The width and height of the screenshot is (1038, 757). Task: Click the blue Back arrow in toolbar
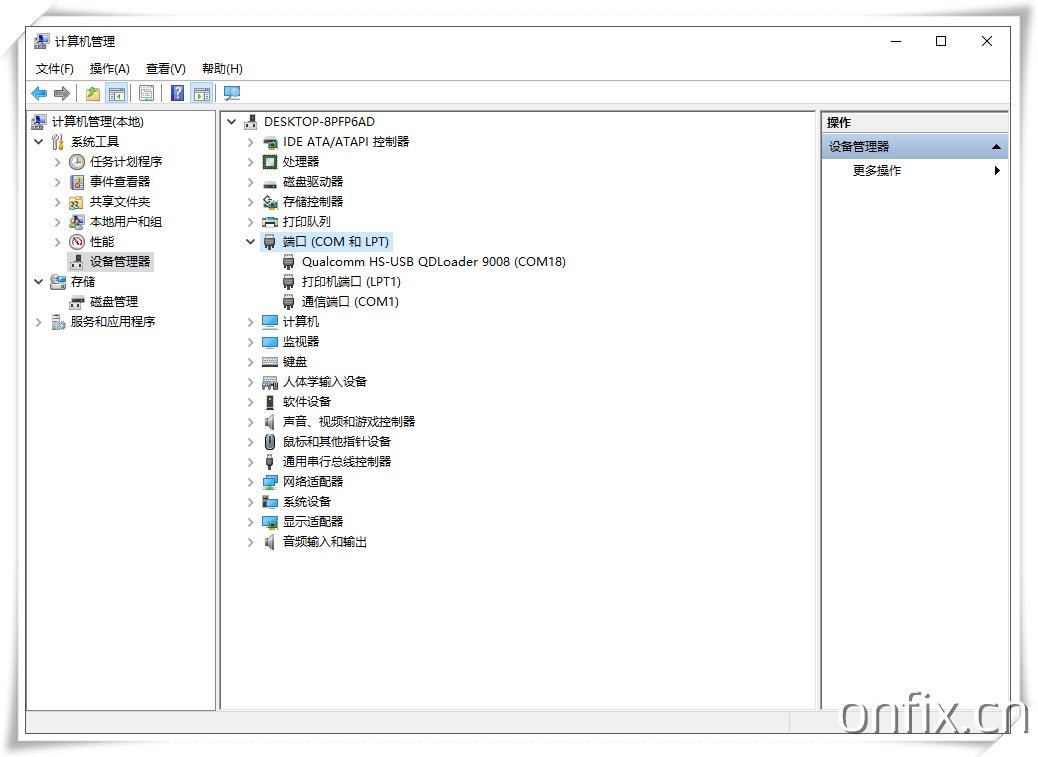coord(39,93)
